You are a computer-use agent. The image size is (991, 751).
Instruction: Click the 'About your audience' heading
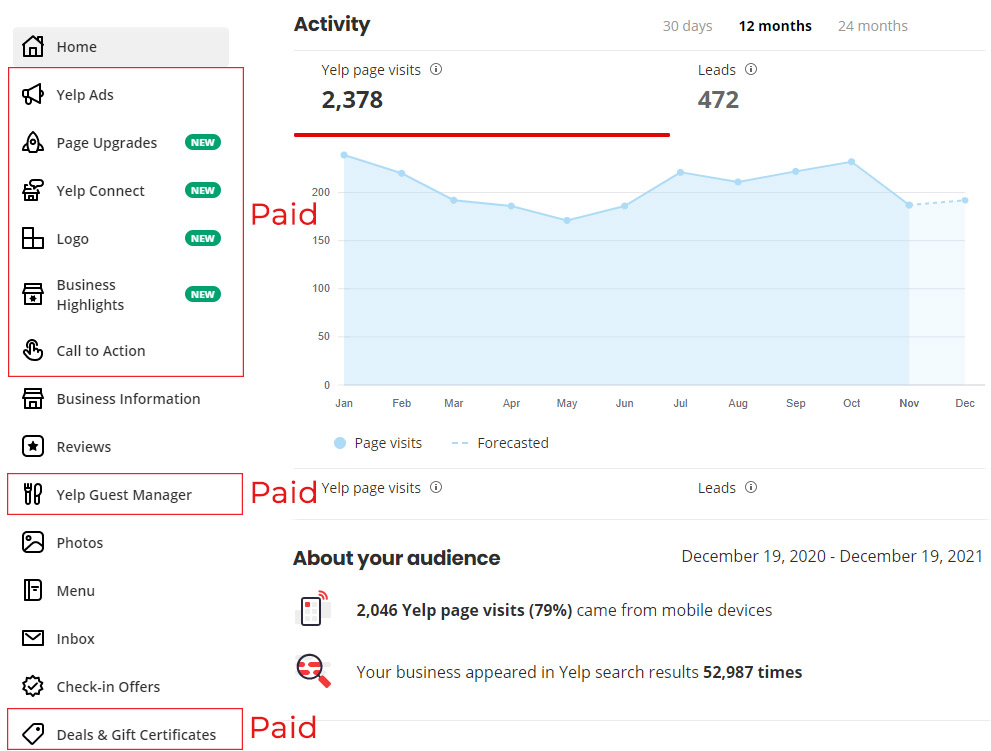(x=396, y=558)
